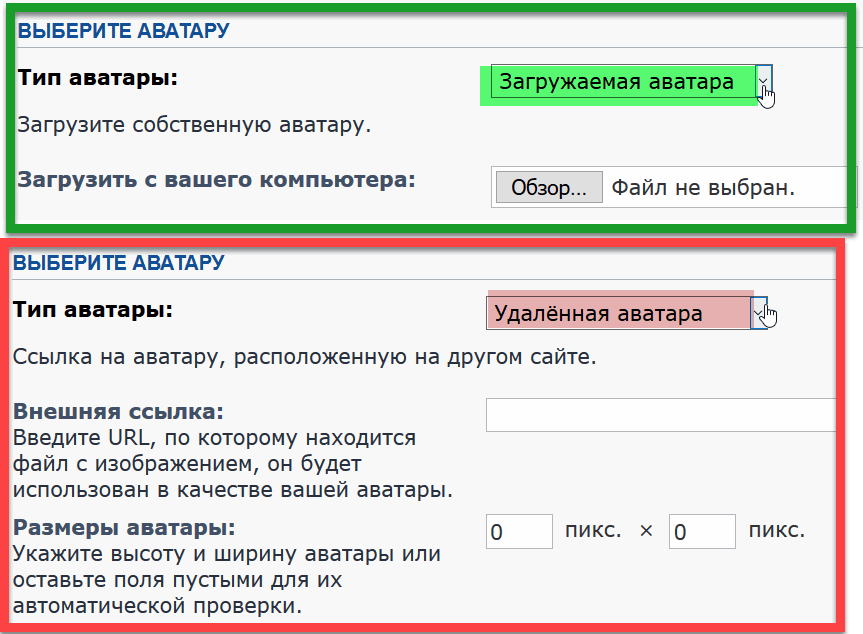The height and width of the screenshot is (634, 863).
Task: Click the 'Загрузить с вашего компьютера:' label
Action: pyautogui.click(x=216, y=180)
